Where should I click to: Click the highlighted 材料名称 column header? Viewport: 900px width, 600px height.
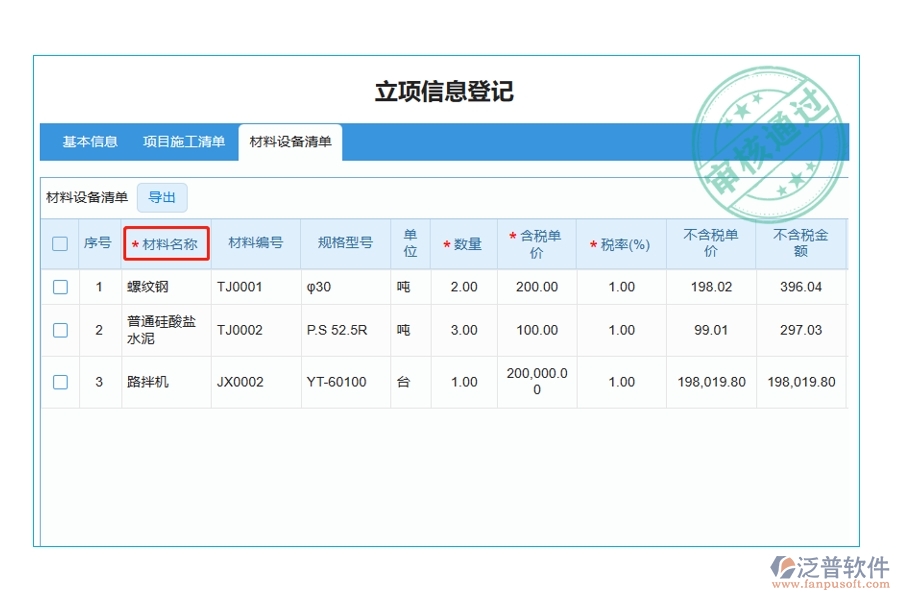click(x=165, y=243)
